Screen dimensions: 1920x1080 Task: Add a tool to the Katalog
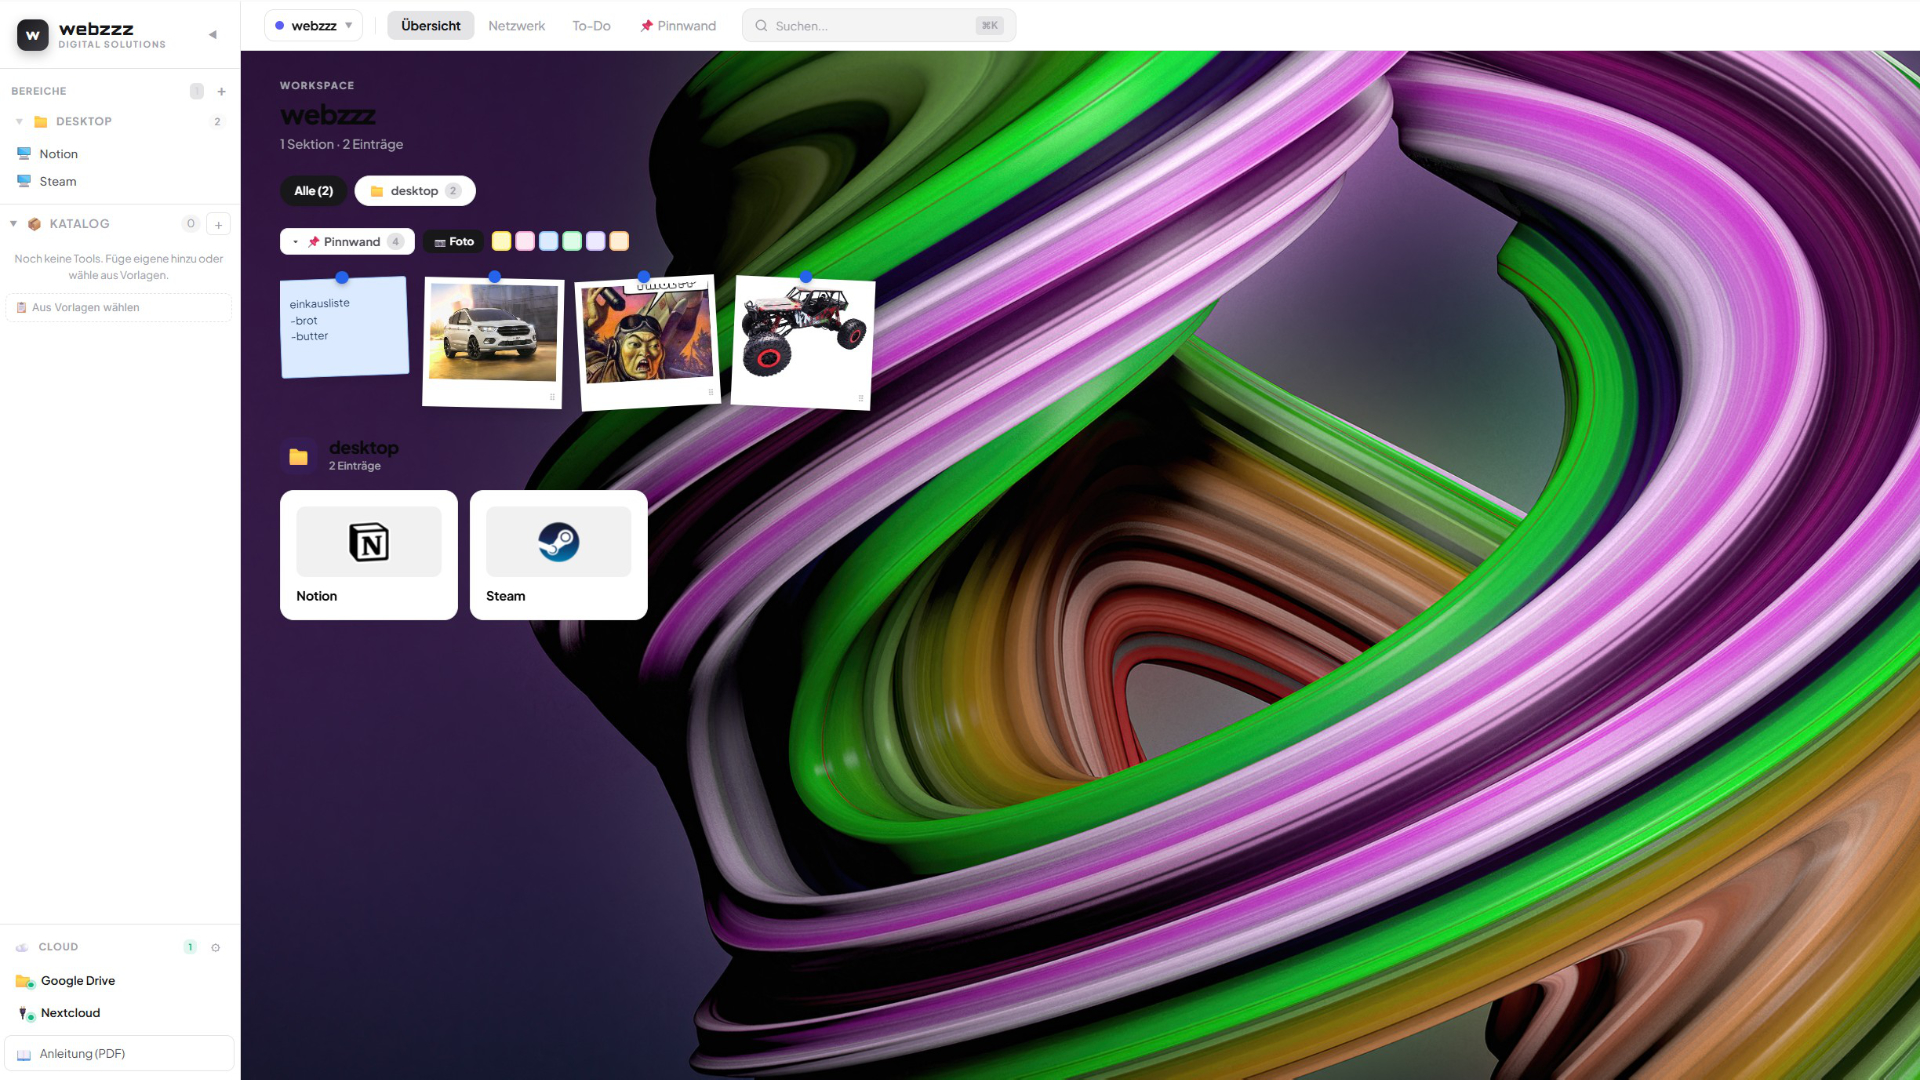(x=218, y=224)
